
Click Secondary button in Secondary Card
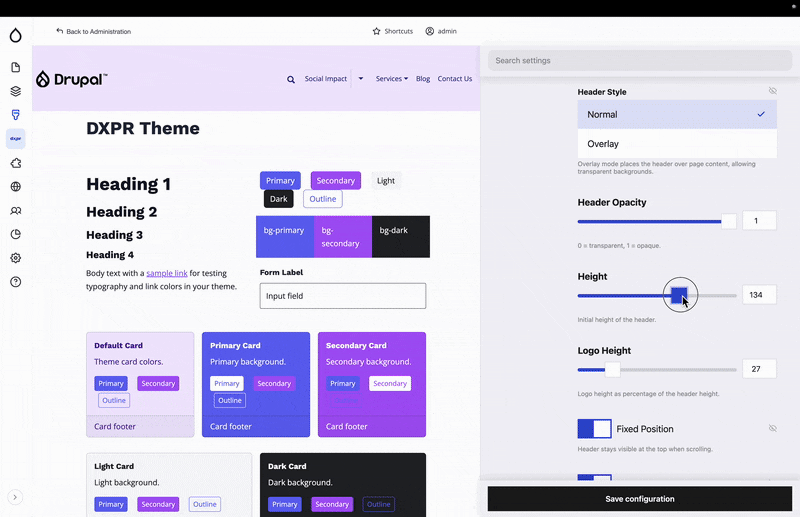click(x=390, y=383)
